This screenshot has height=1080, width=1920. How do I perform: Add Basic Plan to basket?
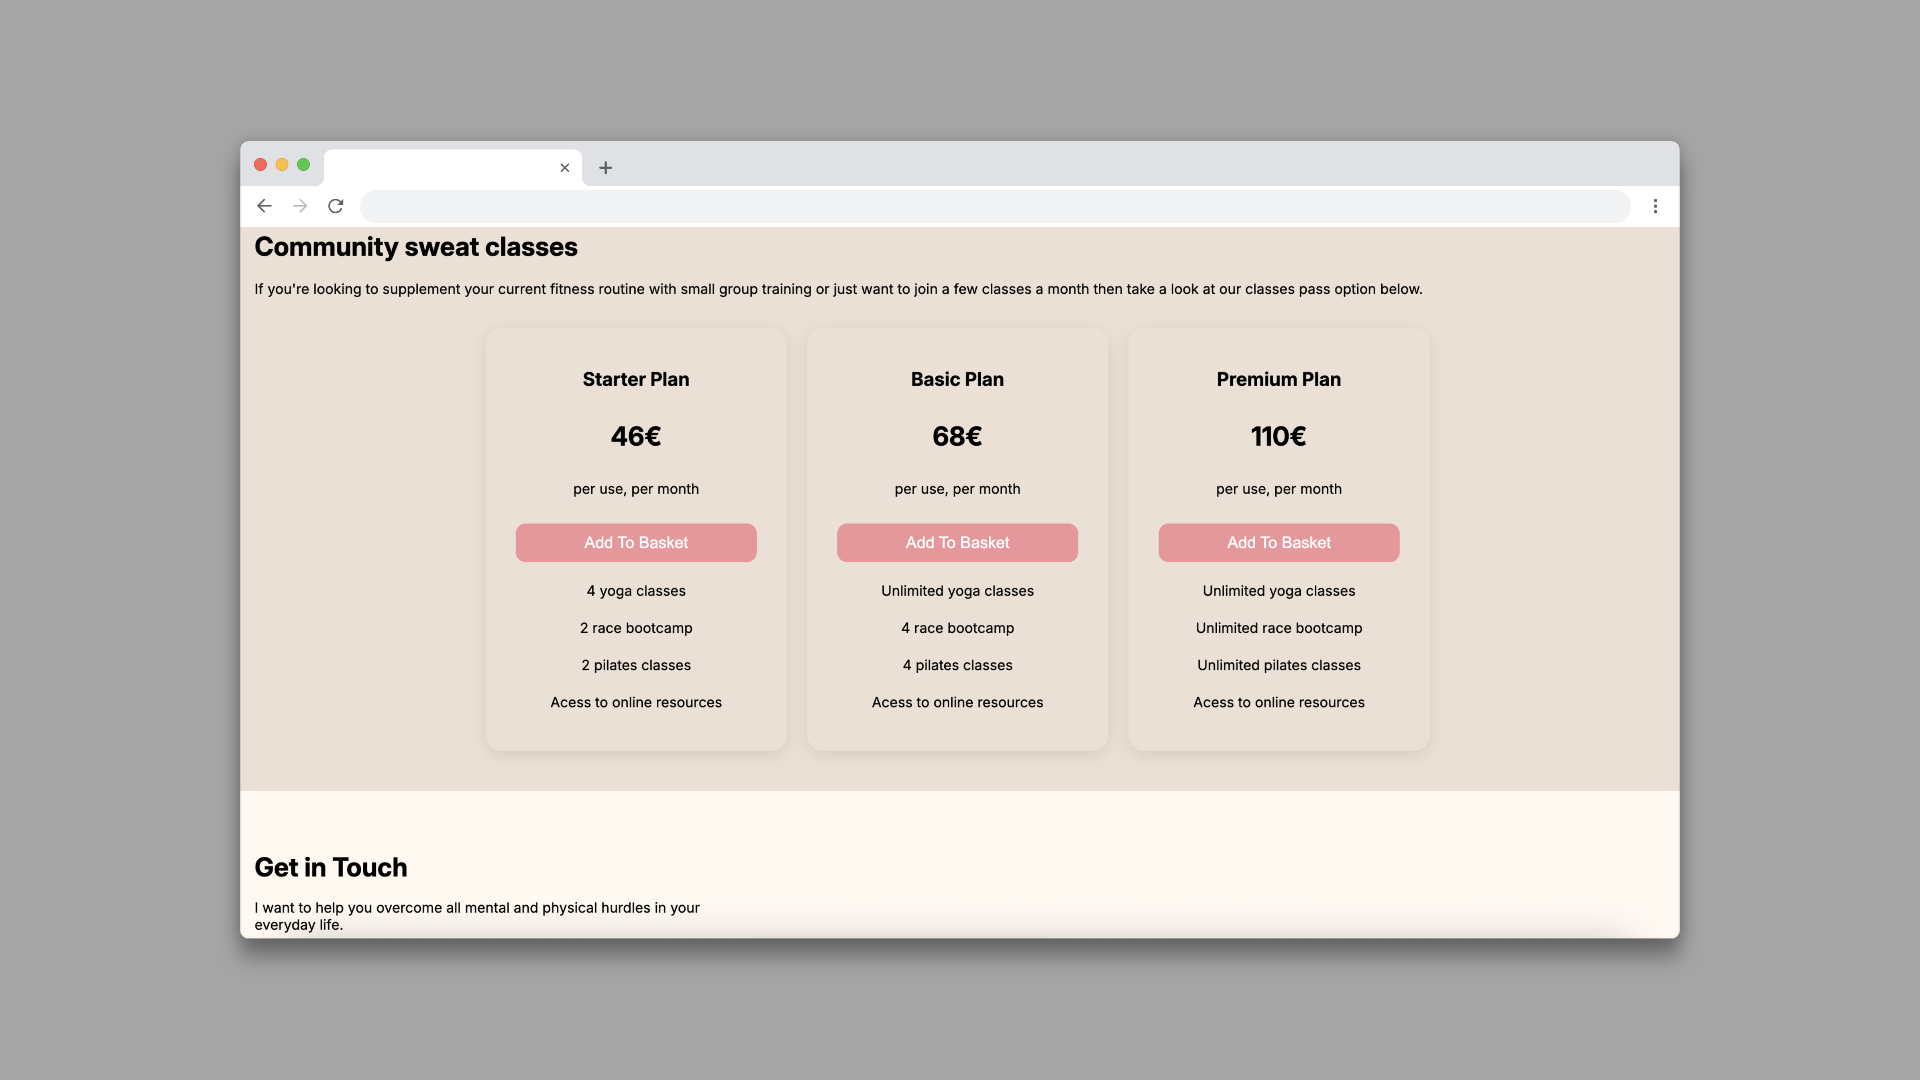coord(957,543)
